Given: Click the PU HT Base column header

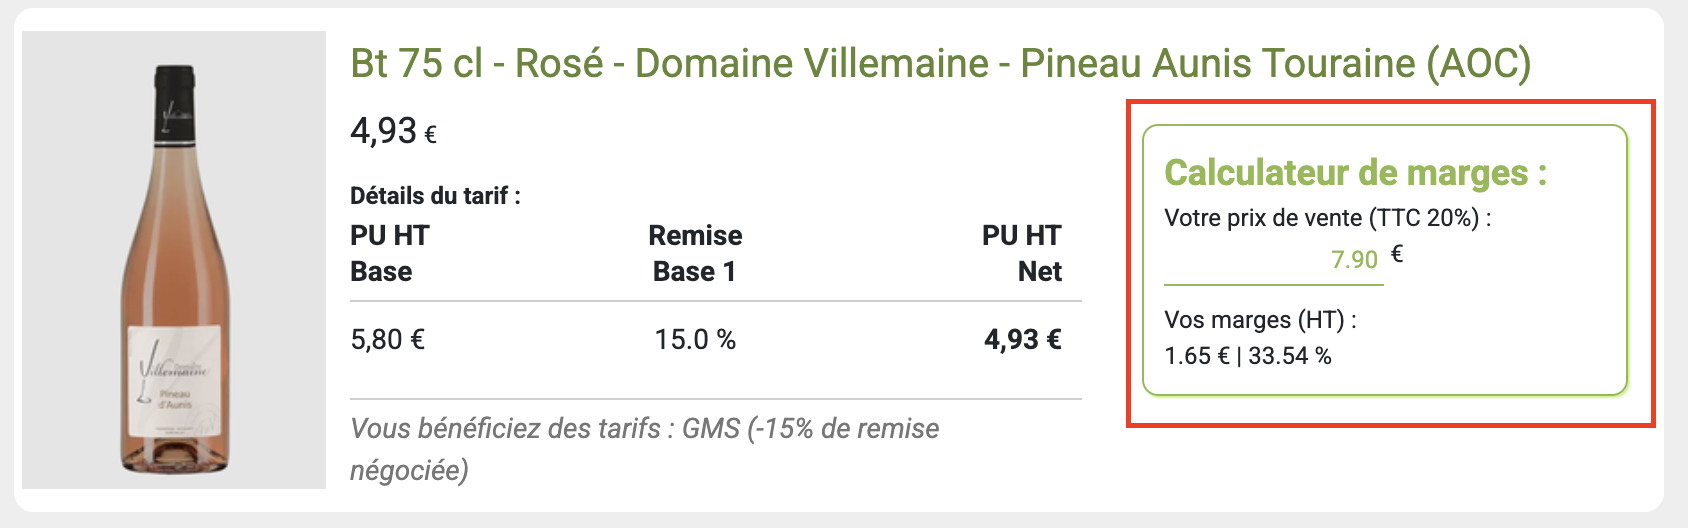Looking at the screenshot, I should (390, 253).
